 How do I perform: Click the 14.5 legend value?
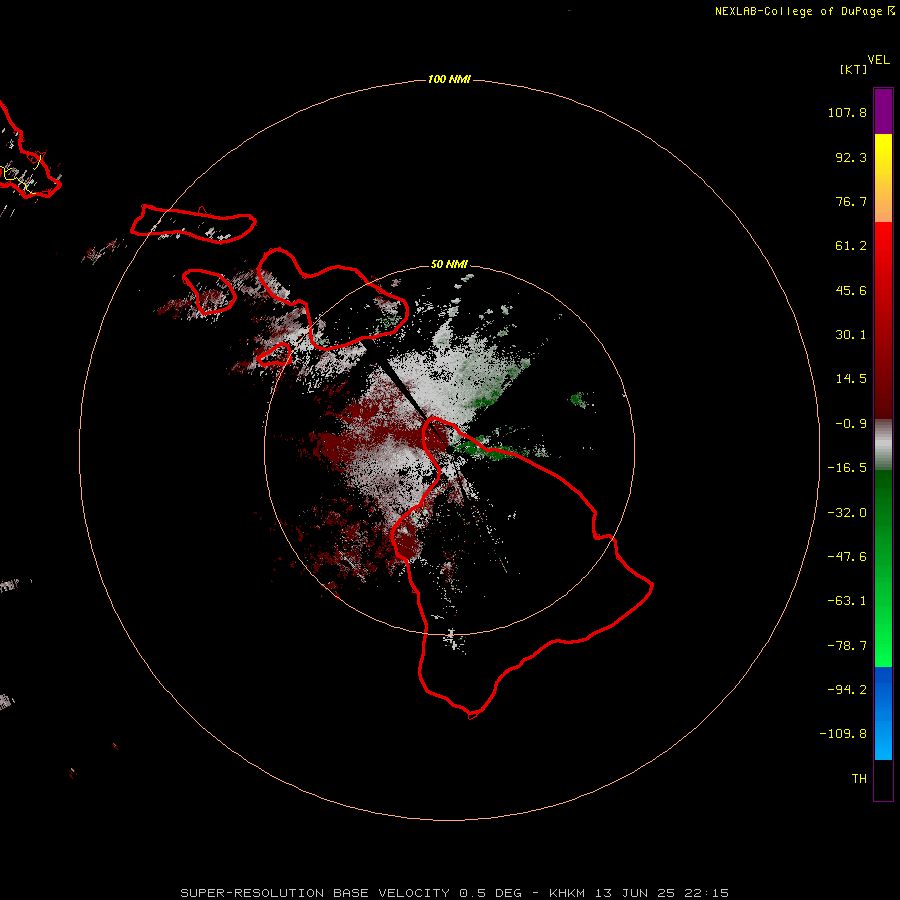click(x=851, y=379)
